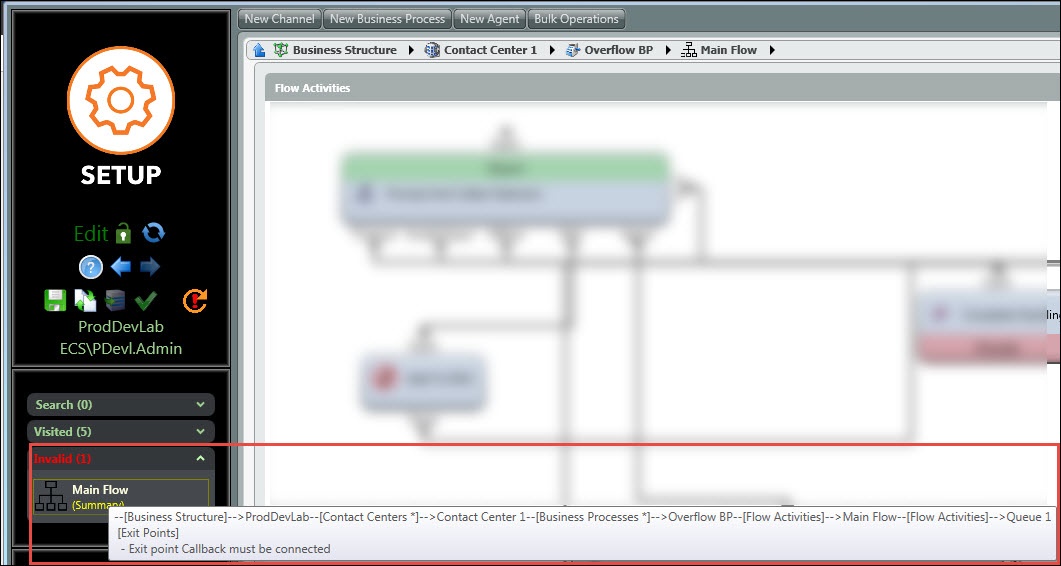Expand the Visited (5) panel

pyautogui.click(x=120, y=432)
